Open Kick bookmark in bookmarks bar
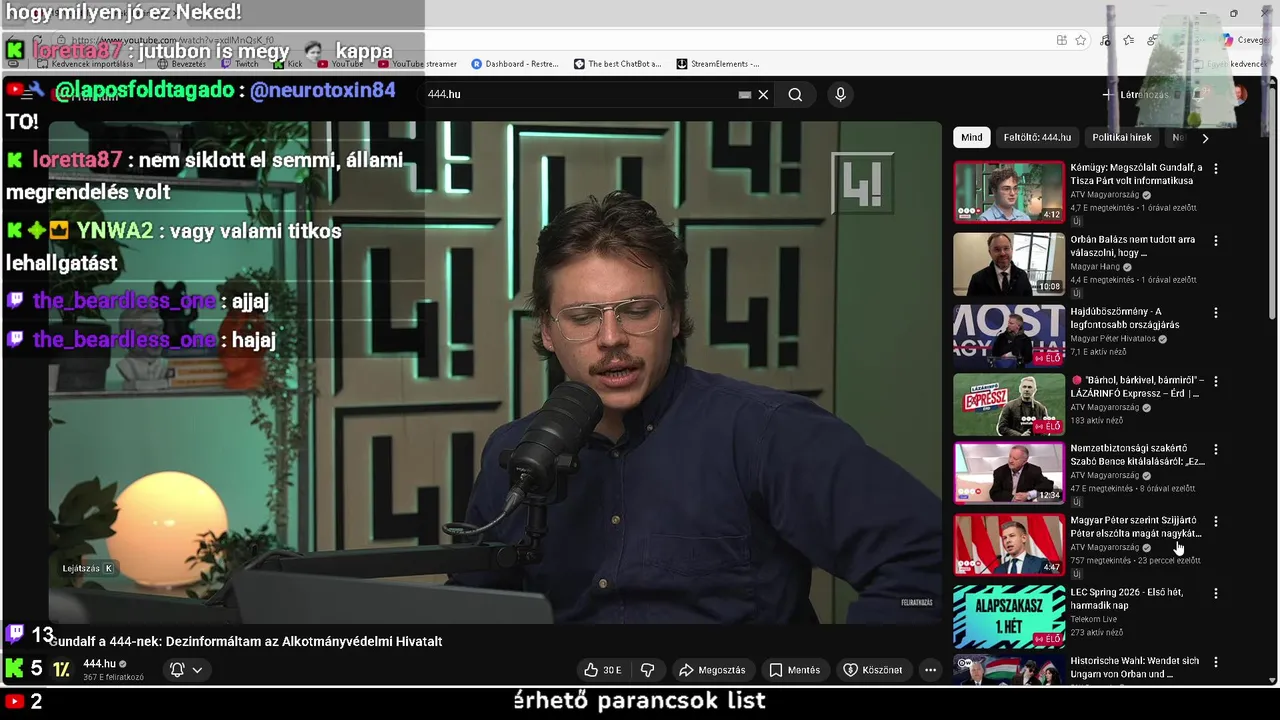 (288, 64)
